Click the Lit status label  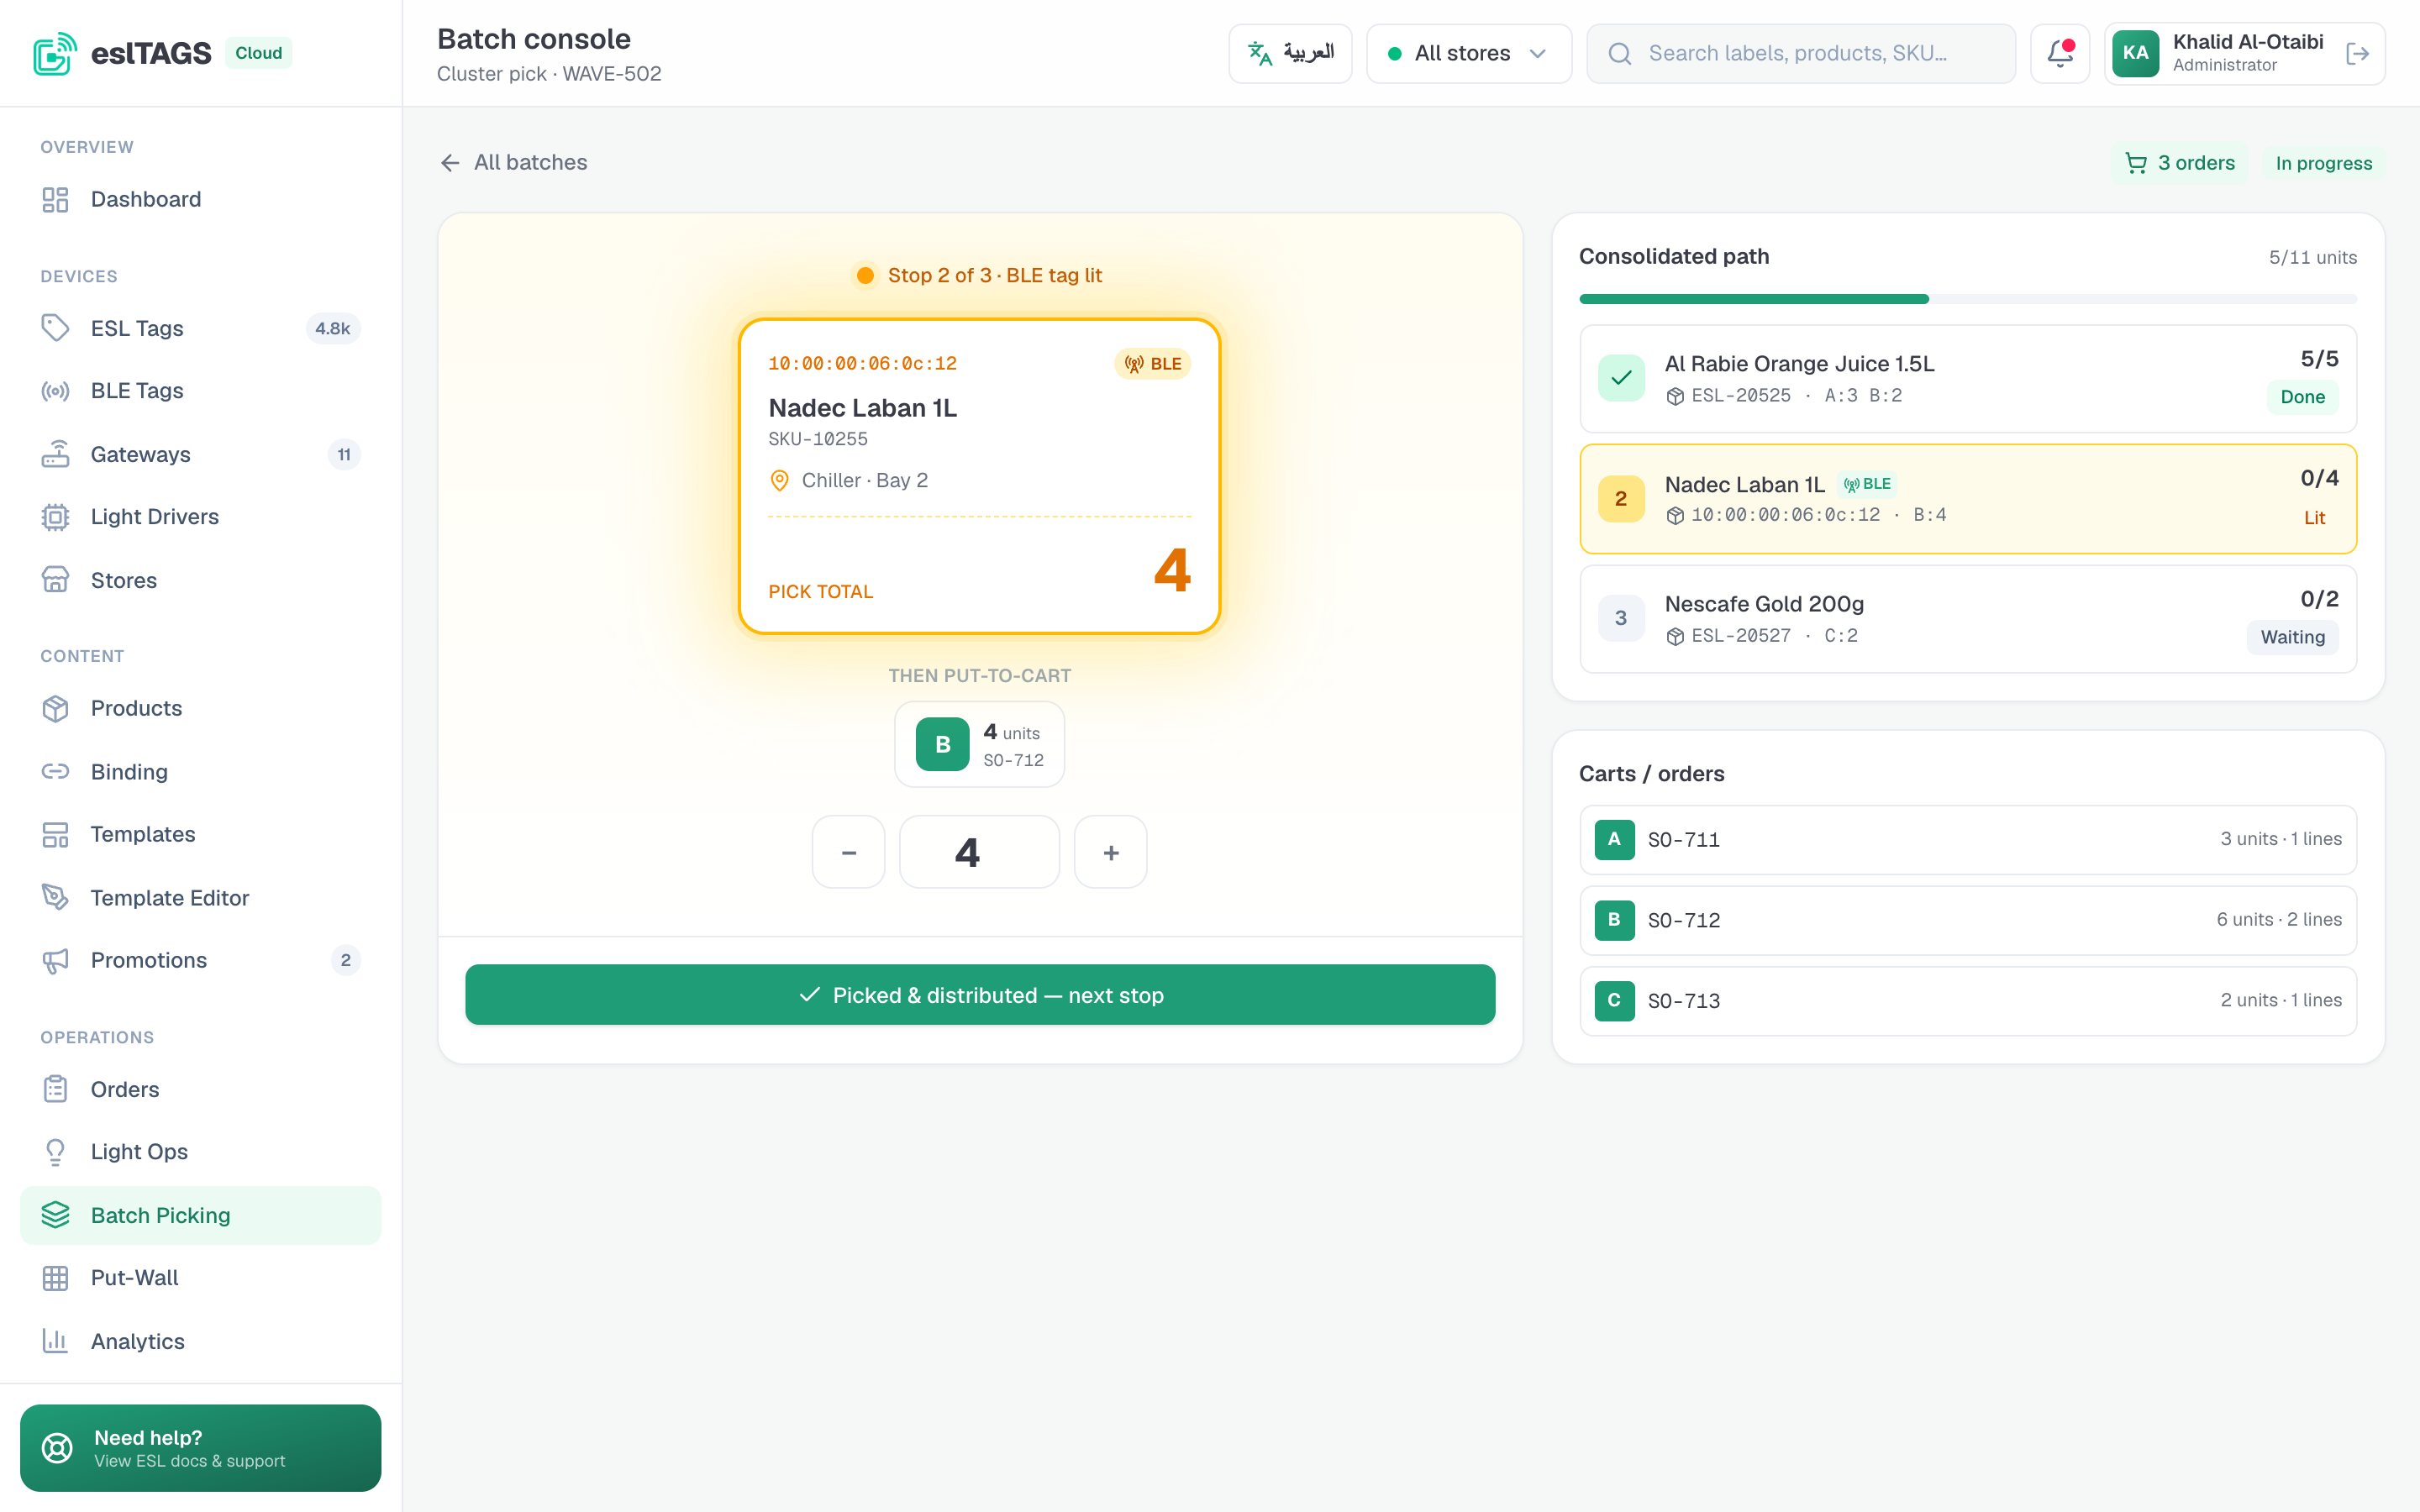(x=2315, y=518)
